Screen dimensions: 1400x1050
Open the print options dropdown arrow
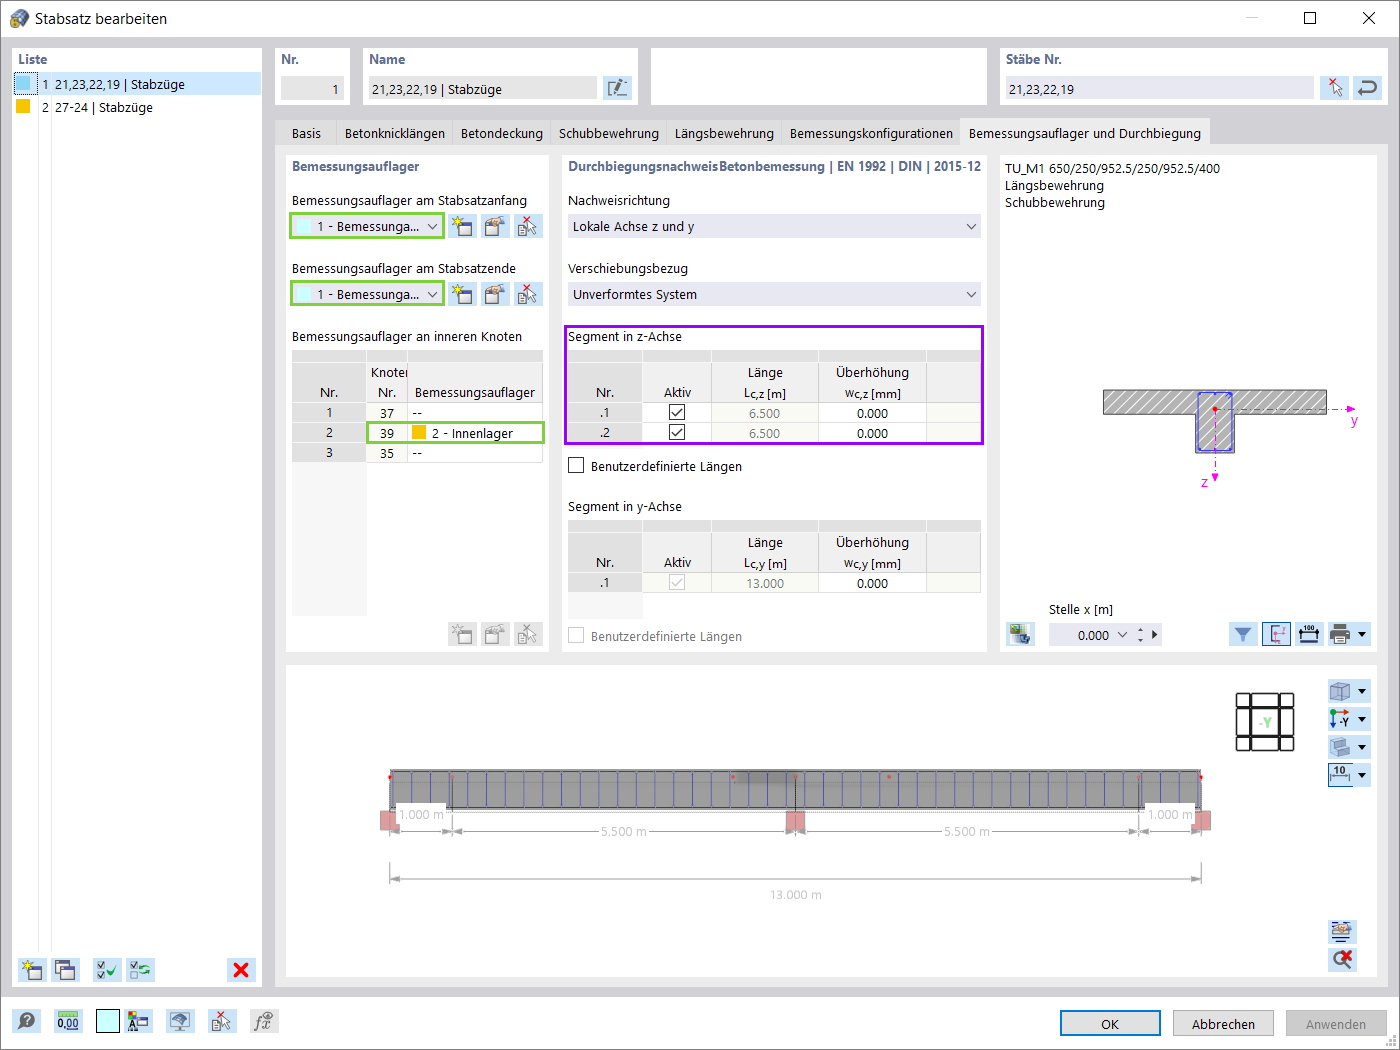tap(1362, 634)
